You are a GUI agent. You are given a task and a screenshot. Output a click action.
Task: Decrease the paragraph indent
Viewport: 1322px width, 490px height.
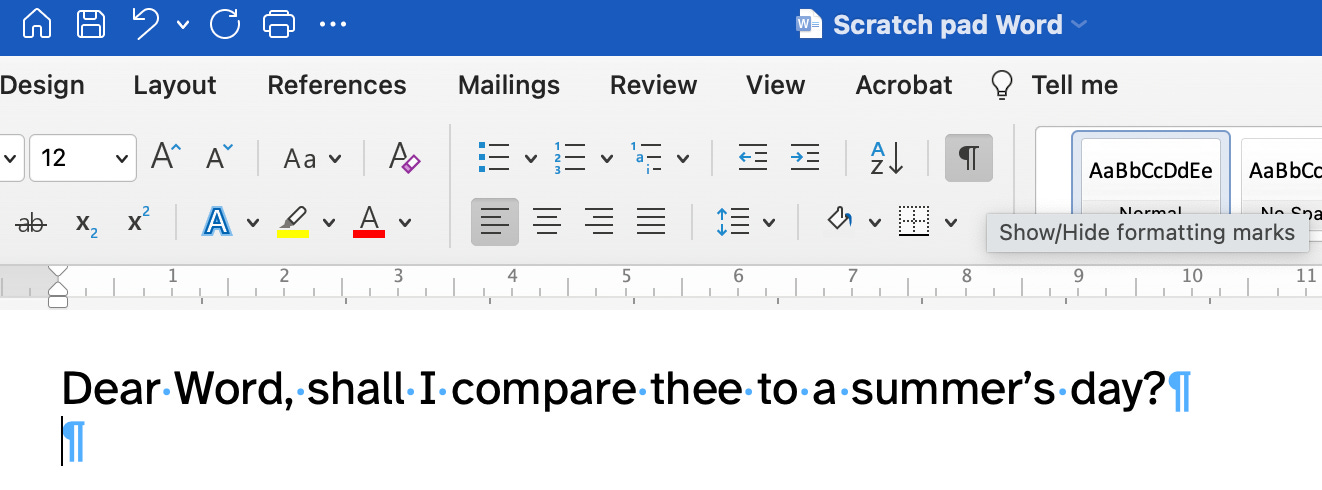tap(752, 157)
